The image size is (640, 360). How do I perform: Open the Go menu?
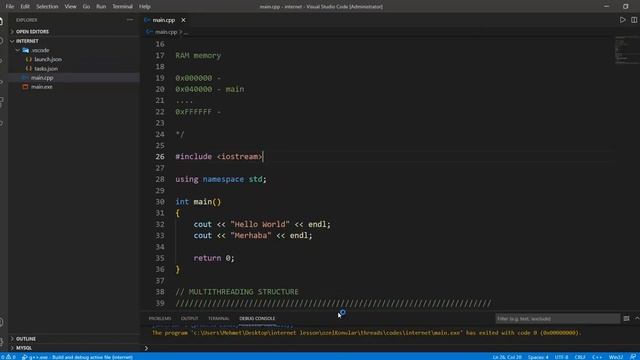point(86,7)
